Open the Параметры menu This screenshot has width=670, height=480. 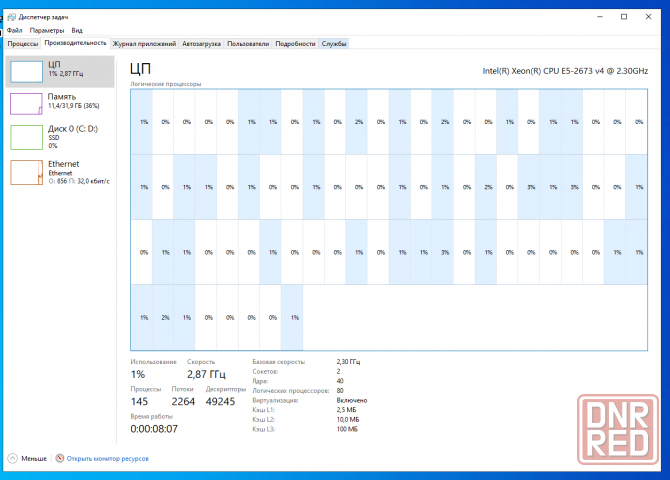(x=47, y=30)
